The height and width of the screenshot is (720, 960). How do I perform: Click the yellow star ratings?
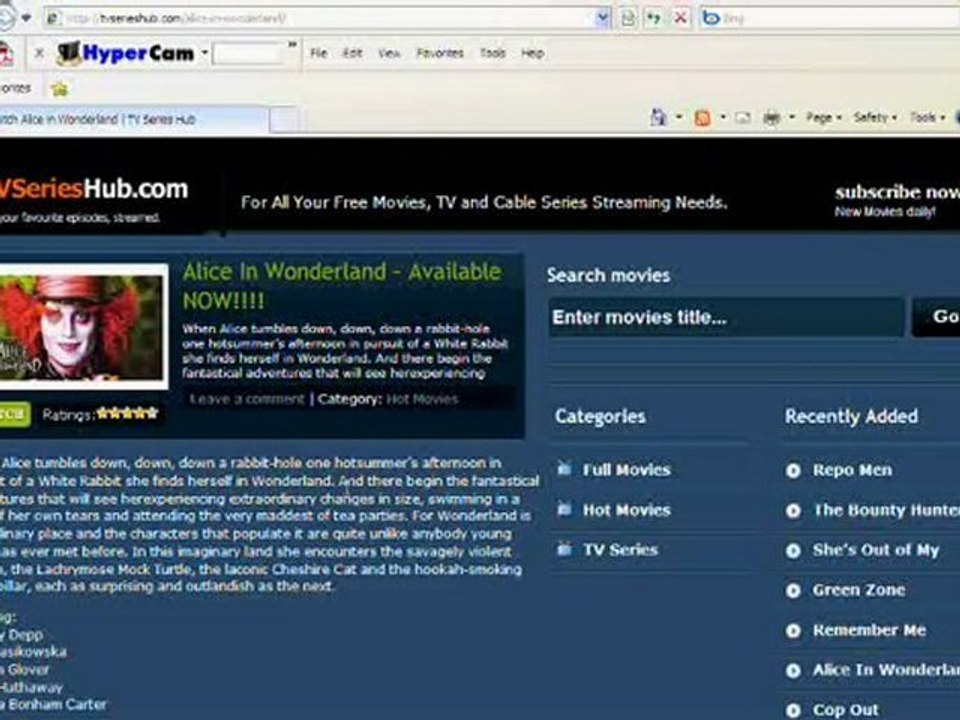click(x=127, y=413)
